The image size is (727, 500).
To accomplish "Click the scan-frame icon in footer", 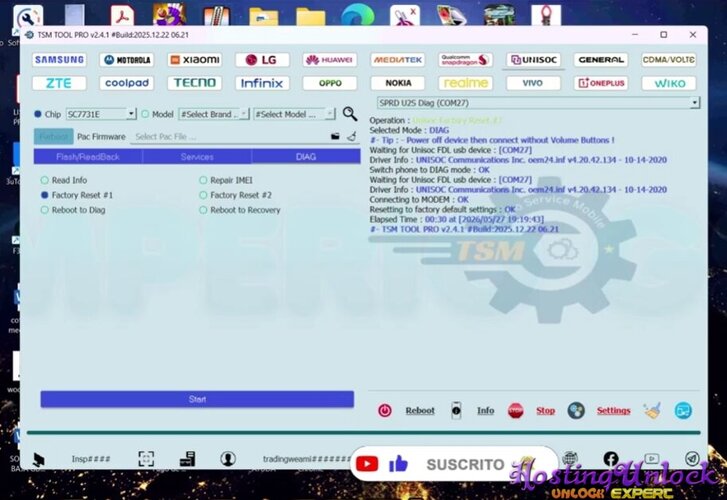I will pos(146,459).
